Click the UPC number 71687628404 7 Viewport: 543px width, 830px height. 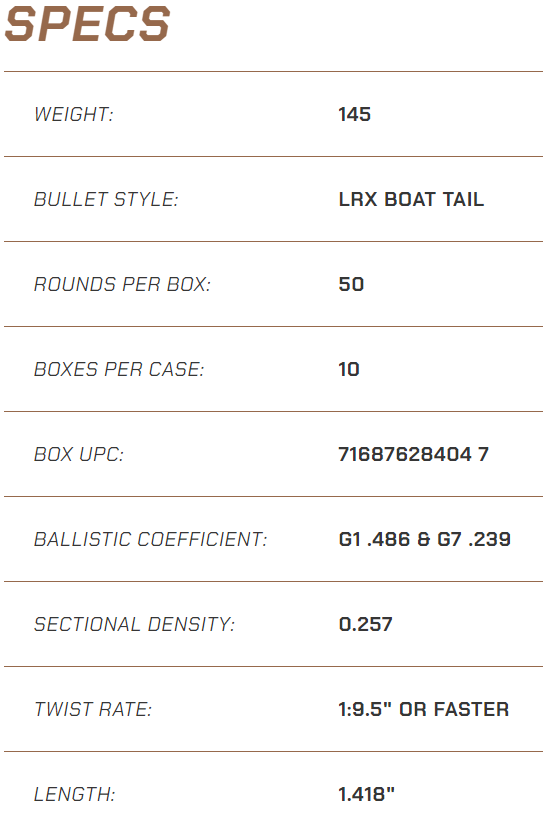pyautogui.click(x=413, y=454)
